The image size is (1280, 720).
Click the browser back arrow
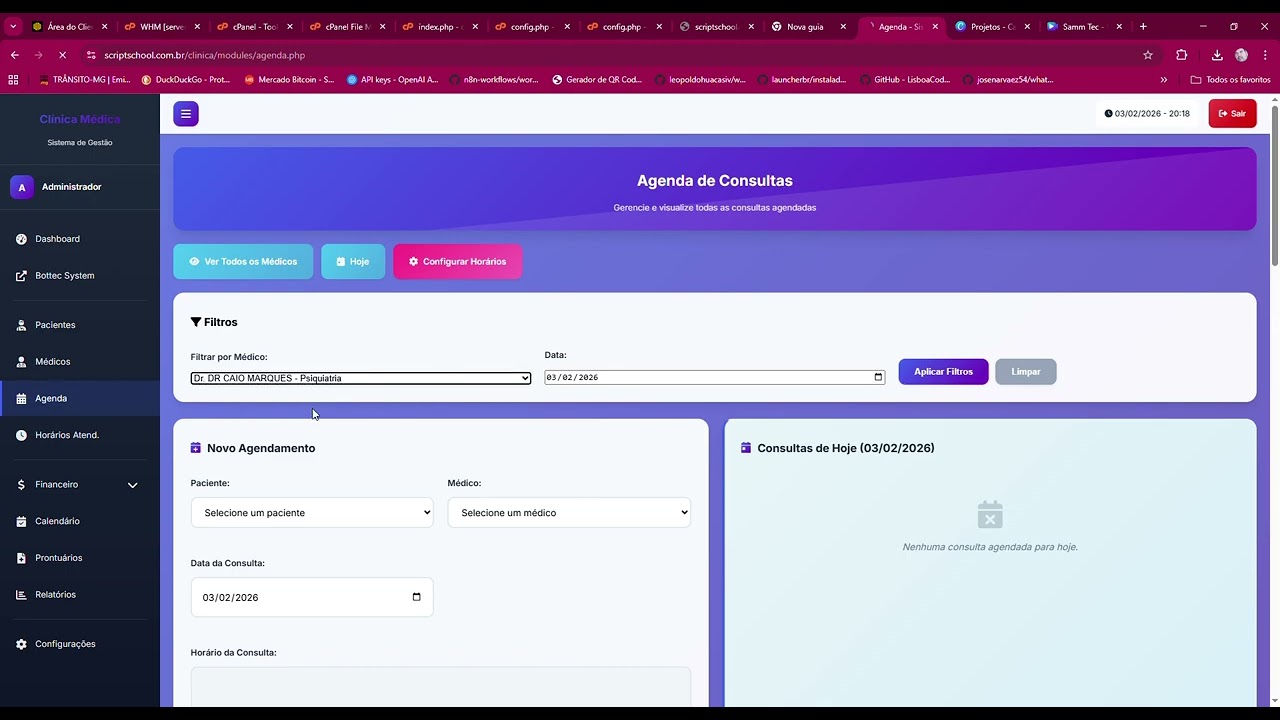pyautogui.click(x=14, y=55)
